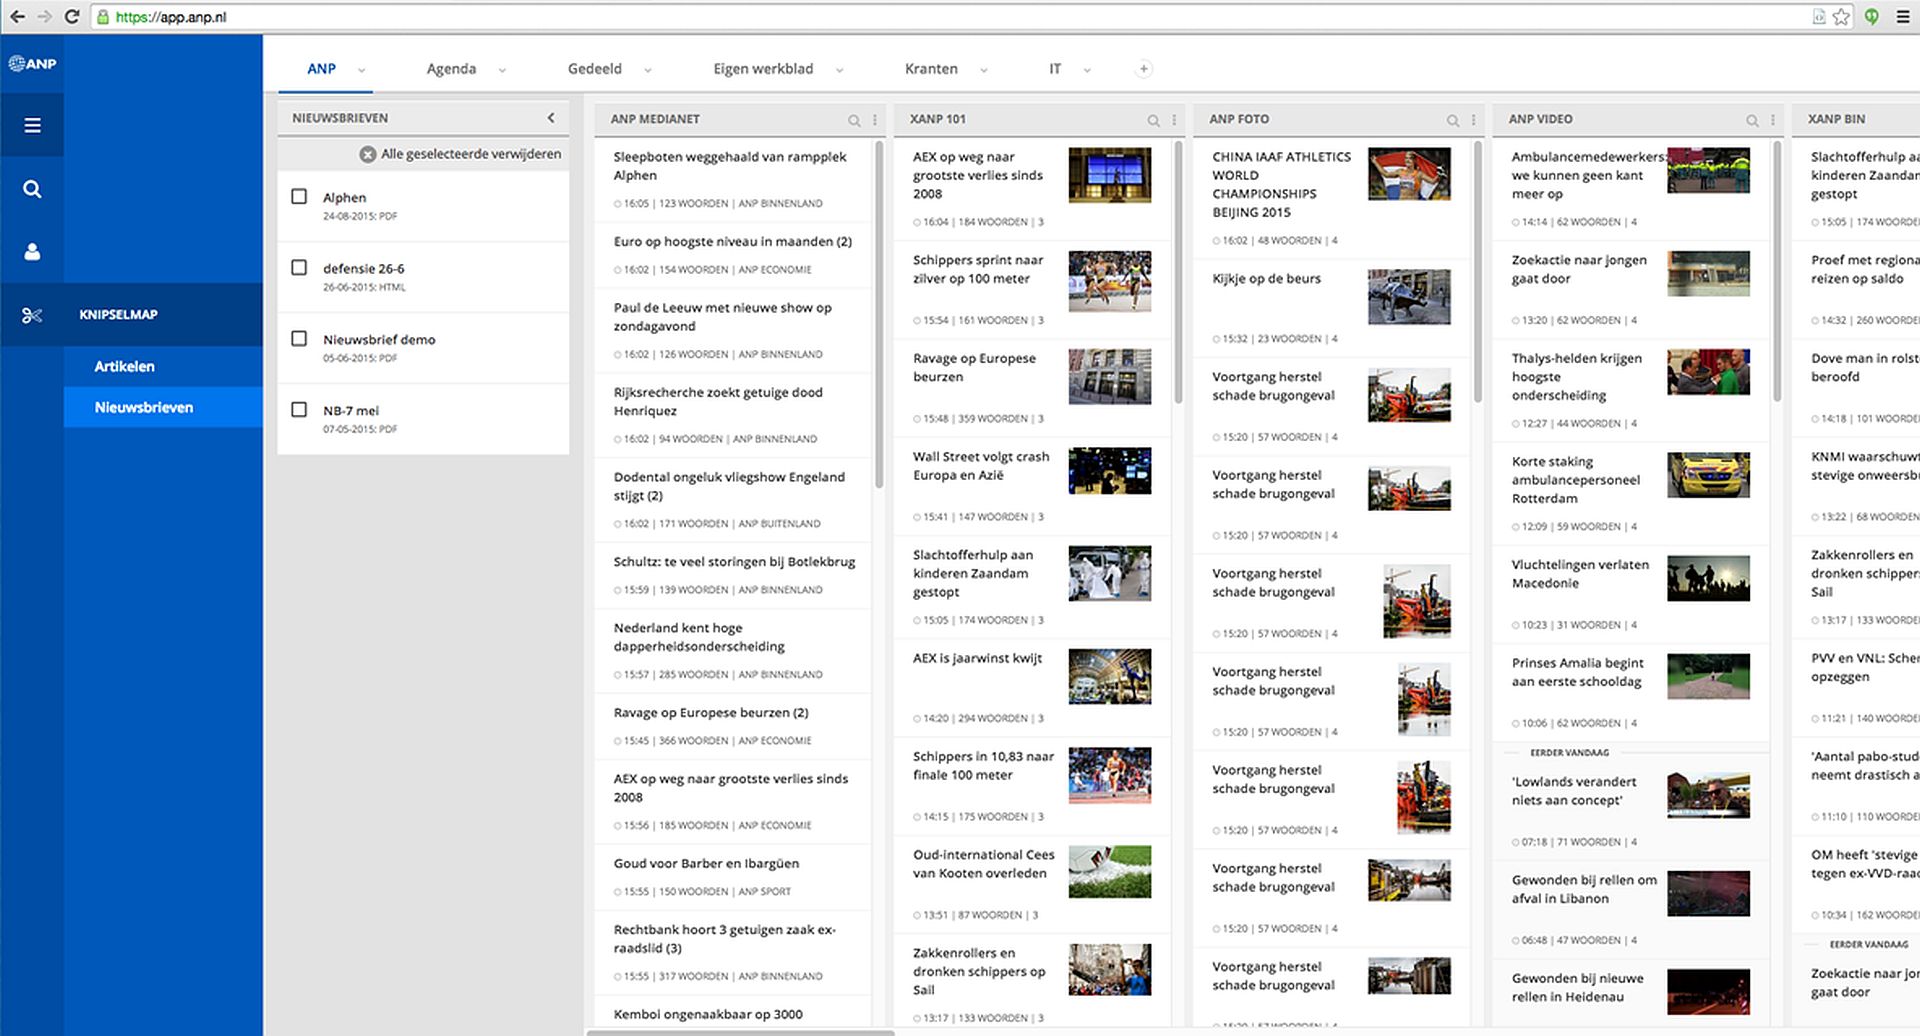
Task: Check the Alphen newsletter checkbox
Action: (299, 197)
